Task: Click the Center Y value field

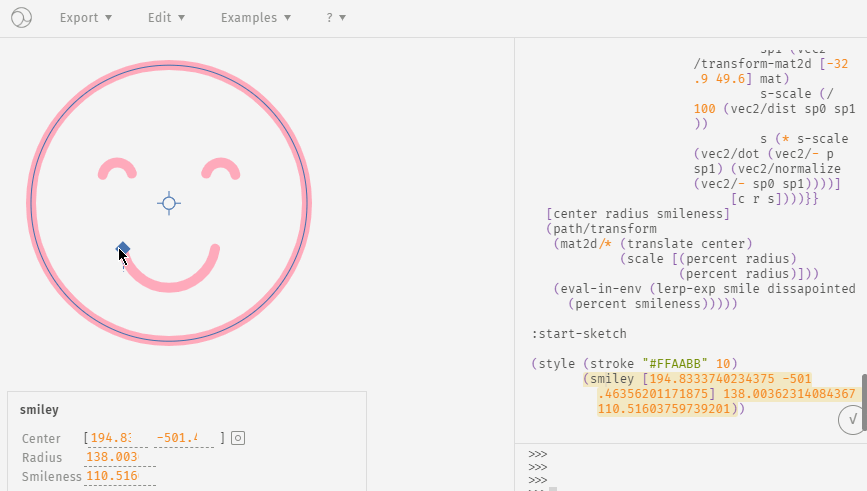Action: point(184,438)
